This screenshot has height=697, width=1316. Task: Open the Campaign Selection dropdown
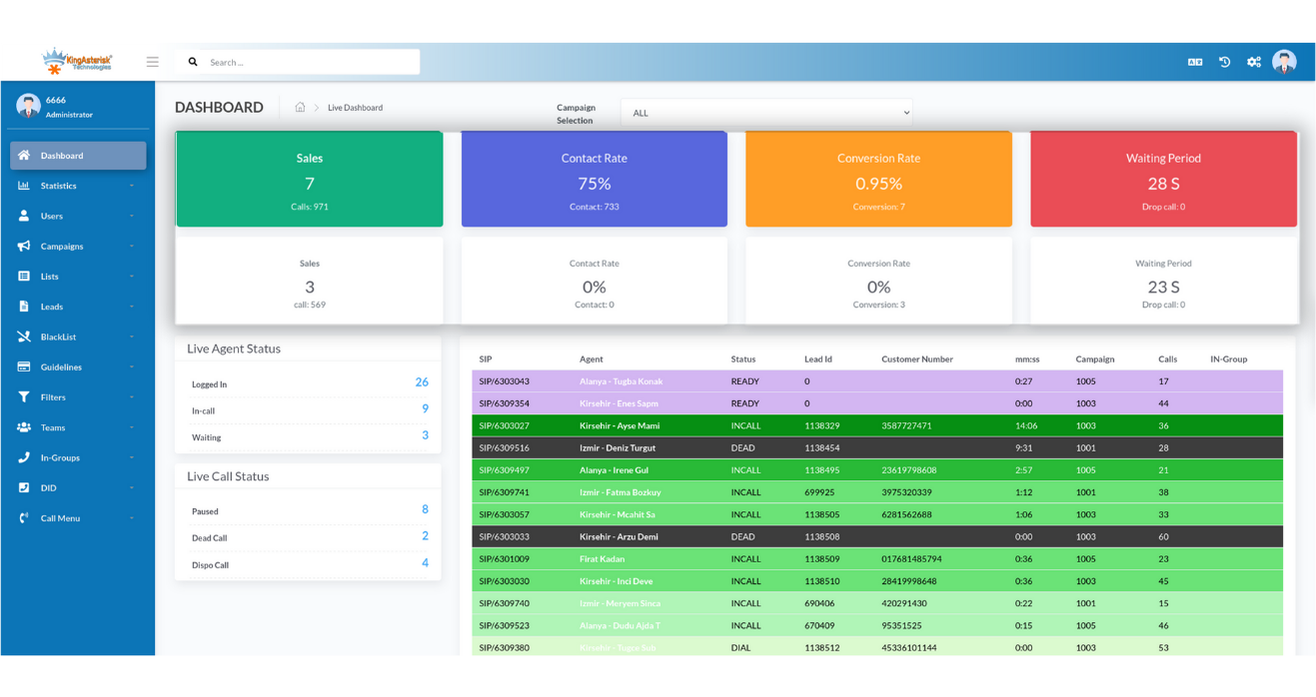(x=766, y=113)
